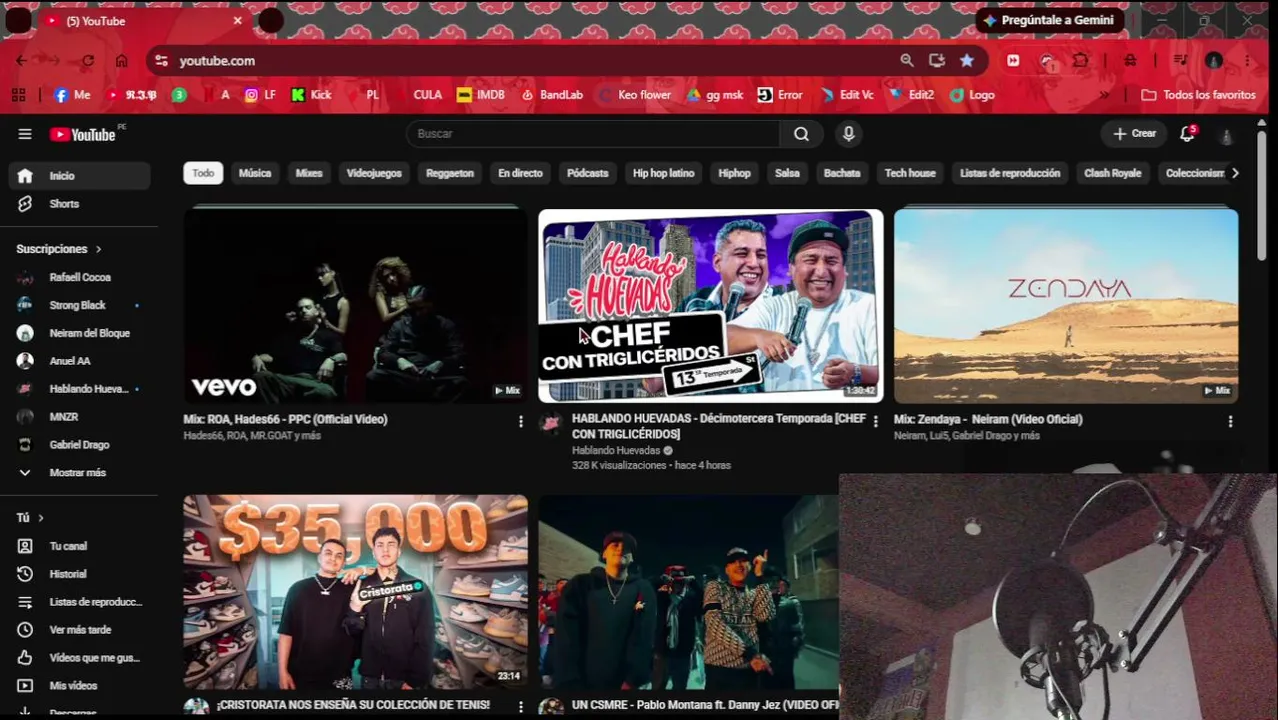This screenshot has height=720, width=1278.
Task: Select the En directo filter chip
Action: click(x=520, y=173)
